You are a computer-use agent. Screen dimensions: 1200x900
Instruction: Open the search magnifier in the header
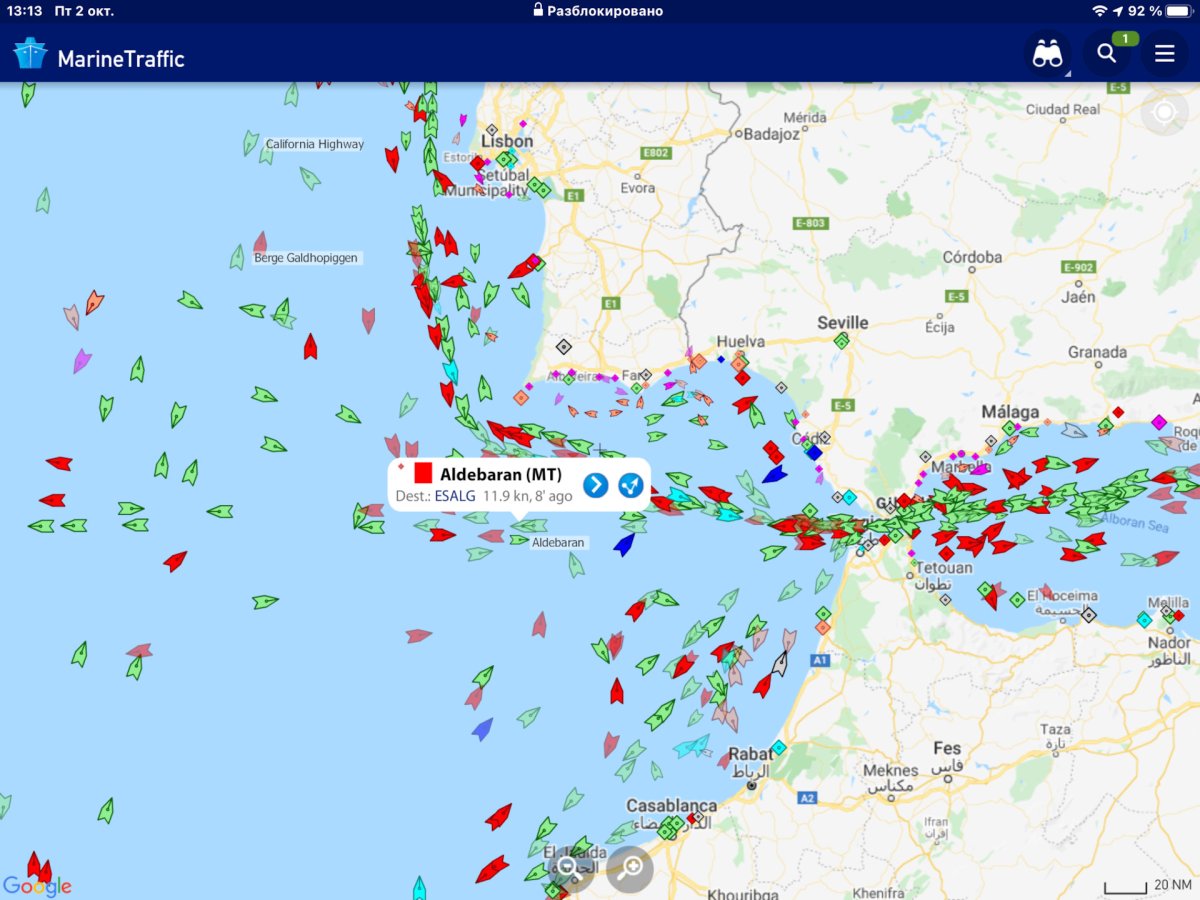1106,54
